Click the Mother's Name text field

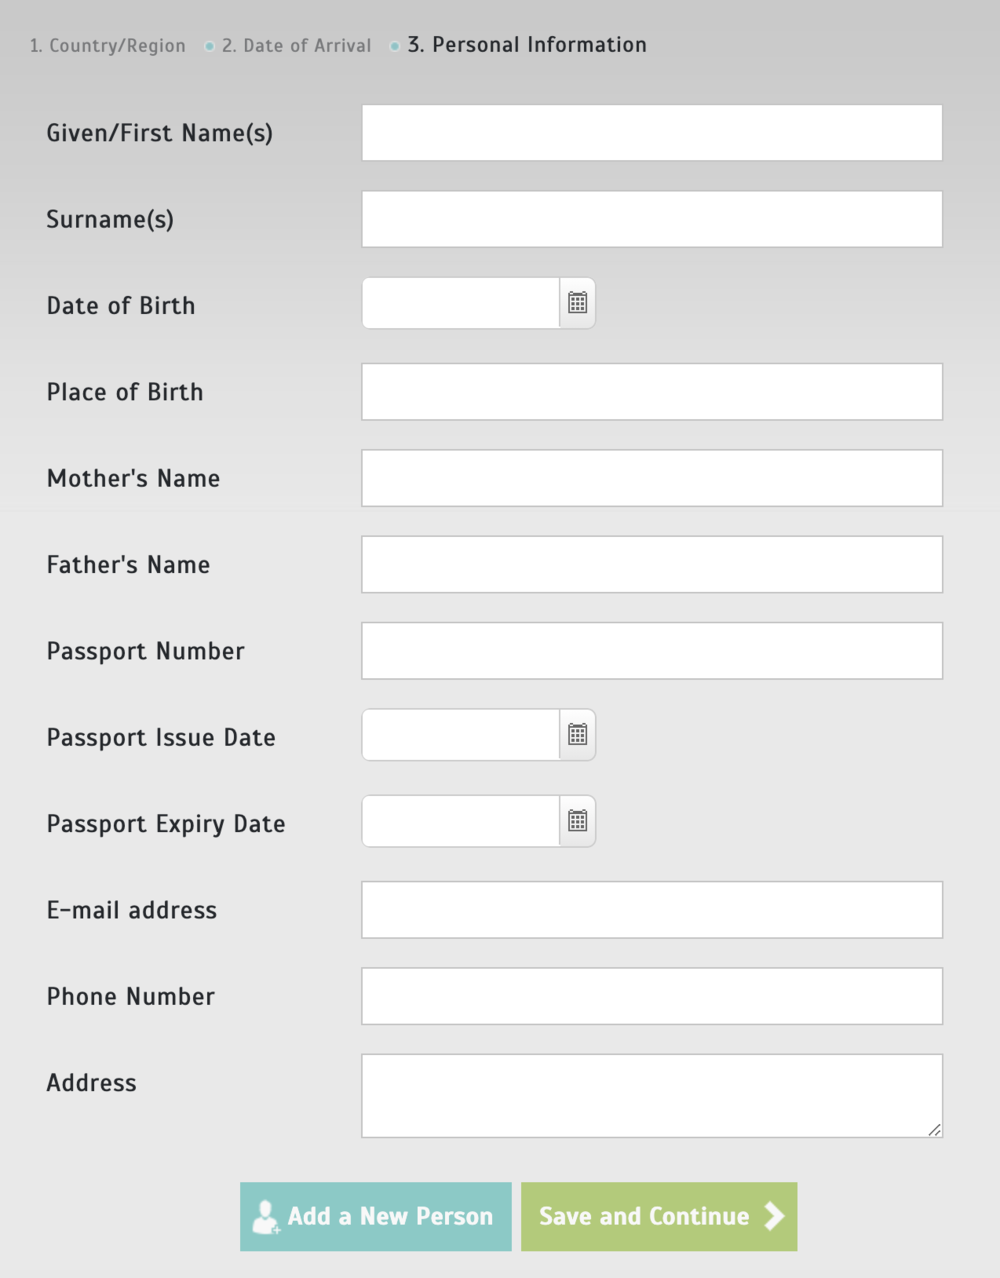[652, 478]
